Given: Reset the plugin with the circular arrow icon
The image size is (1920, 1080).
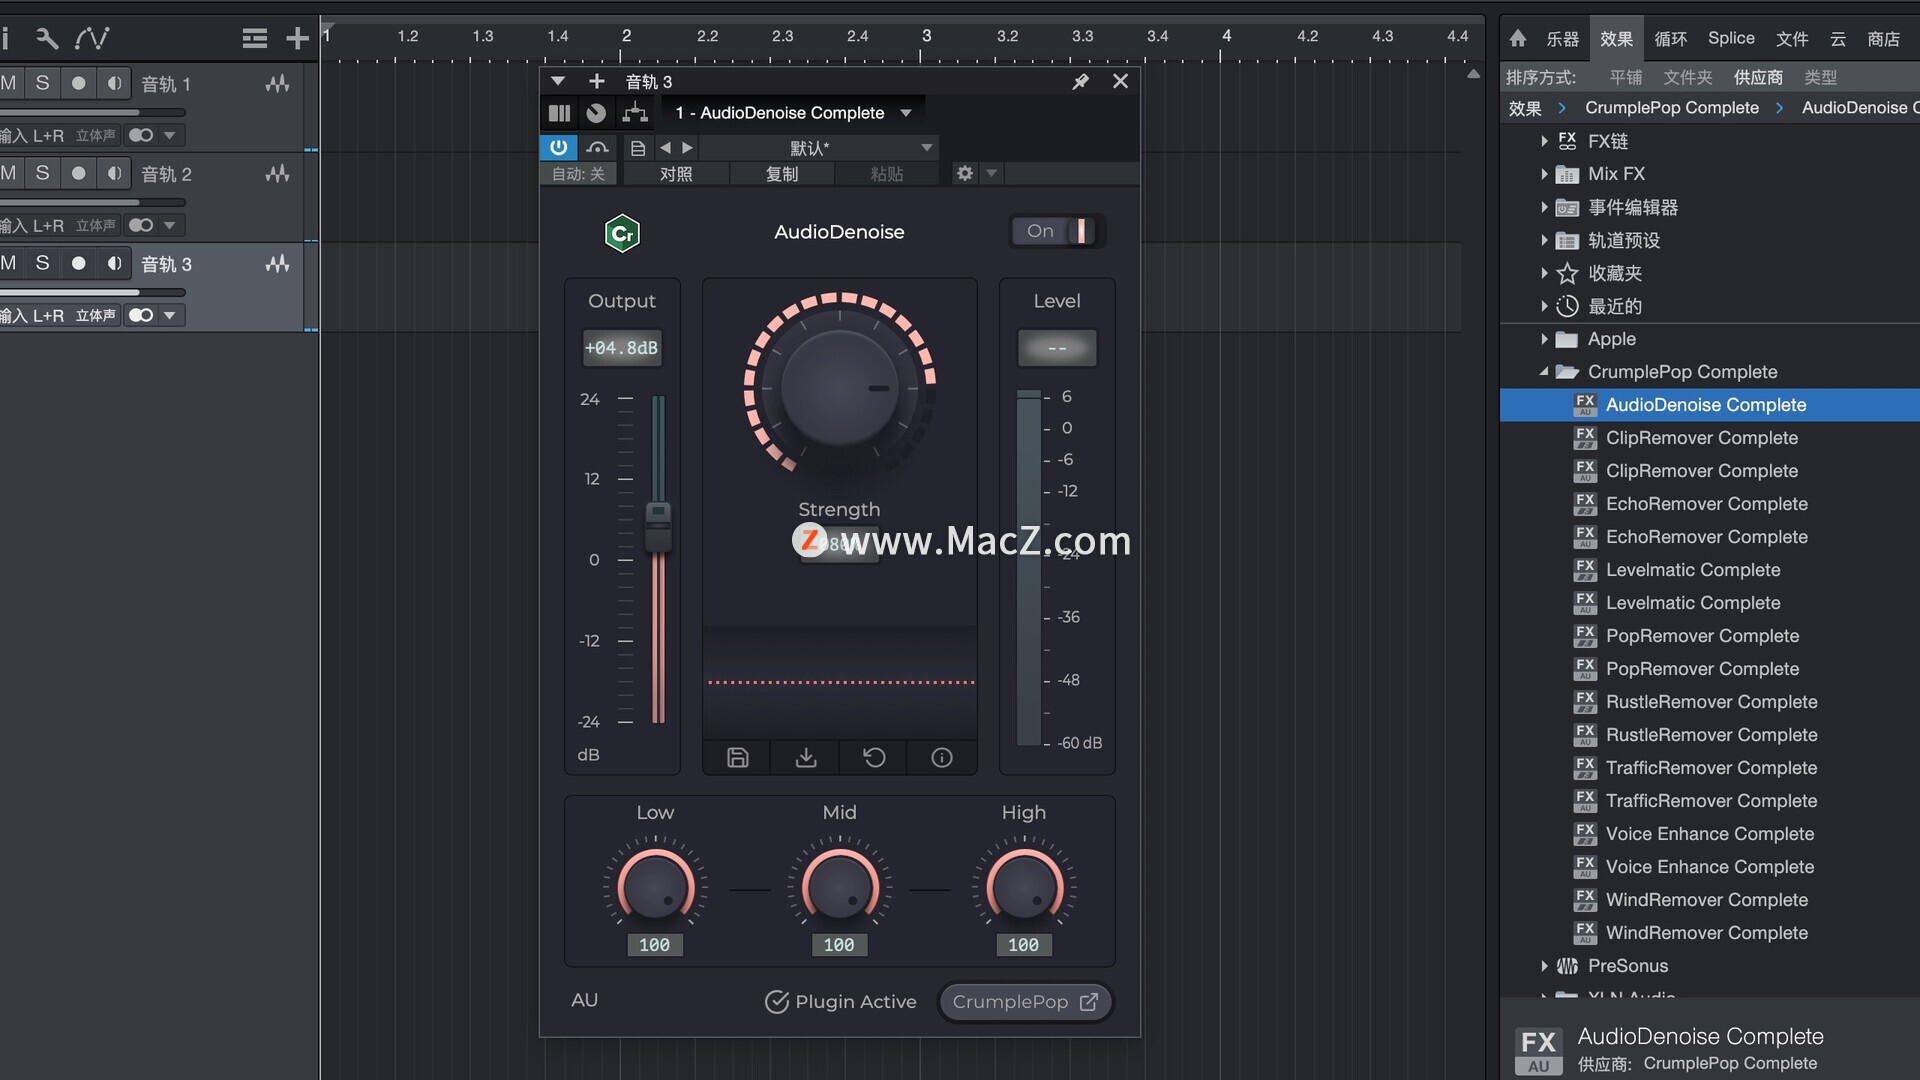Looking at the screenshot, I should pos(874,757).
